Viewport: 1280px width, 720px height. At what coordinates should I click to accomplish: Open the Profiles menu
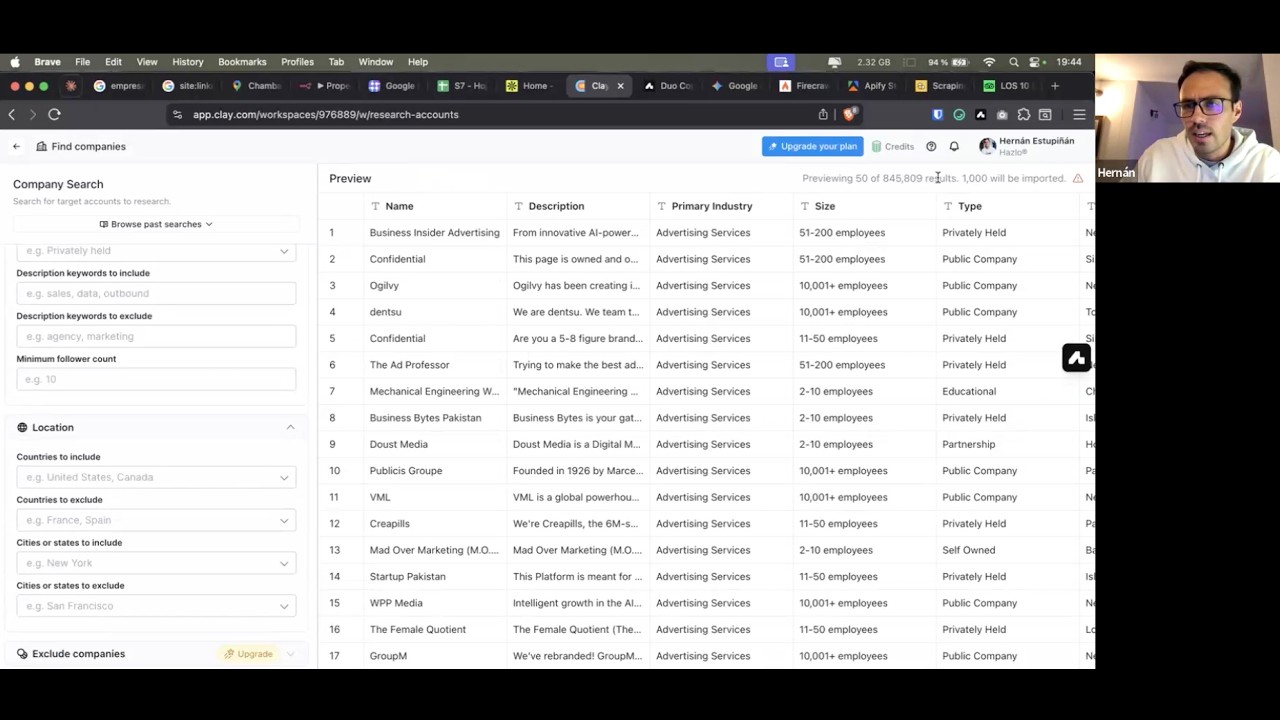click(x=297, y=62)
